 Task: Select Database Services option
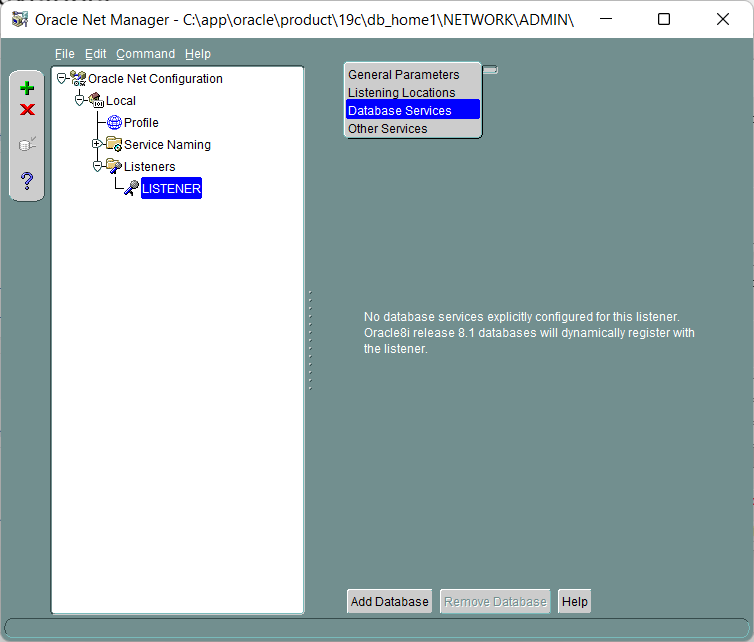(x=413, y=110)
